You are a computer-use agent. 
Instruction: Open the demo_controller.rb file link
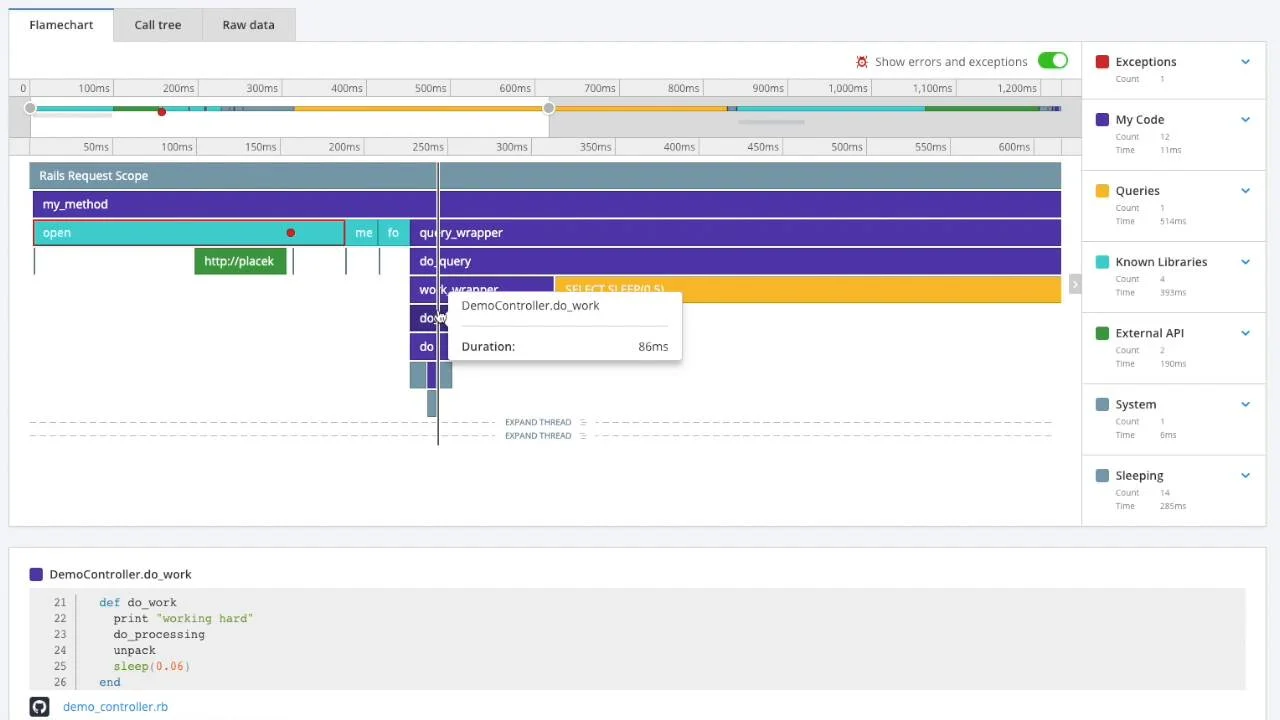[x=115, y=706]
